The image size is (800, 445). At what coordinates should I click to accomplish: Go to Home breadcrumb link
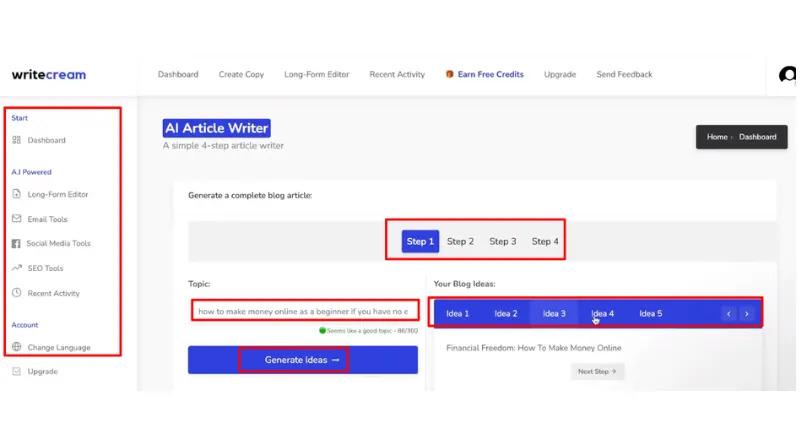point(717,137)
